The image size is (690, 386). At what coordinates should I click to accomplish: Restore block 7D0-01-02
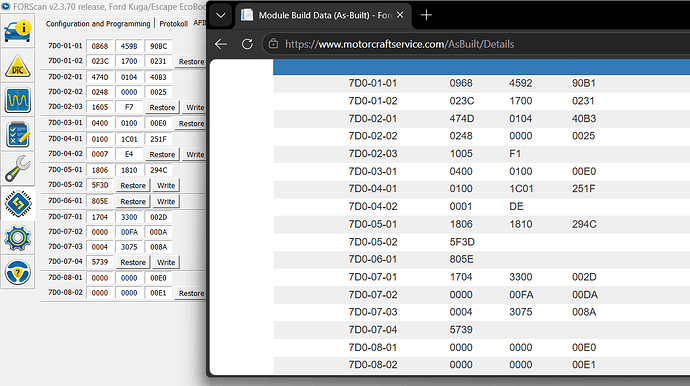pyautogui.click(x=191, y=62)
